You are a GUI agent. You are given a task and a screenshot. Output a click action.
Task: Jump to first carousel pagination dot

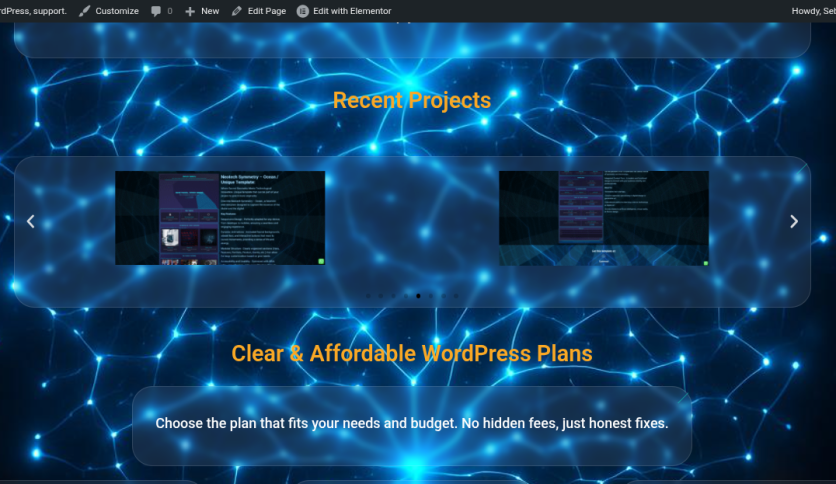point(368,296)
